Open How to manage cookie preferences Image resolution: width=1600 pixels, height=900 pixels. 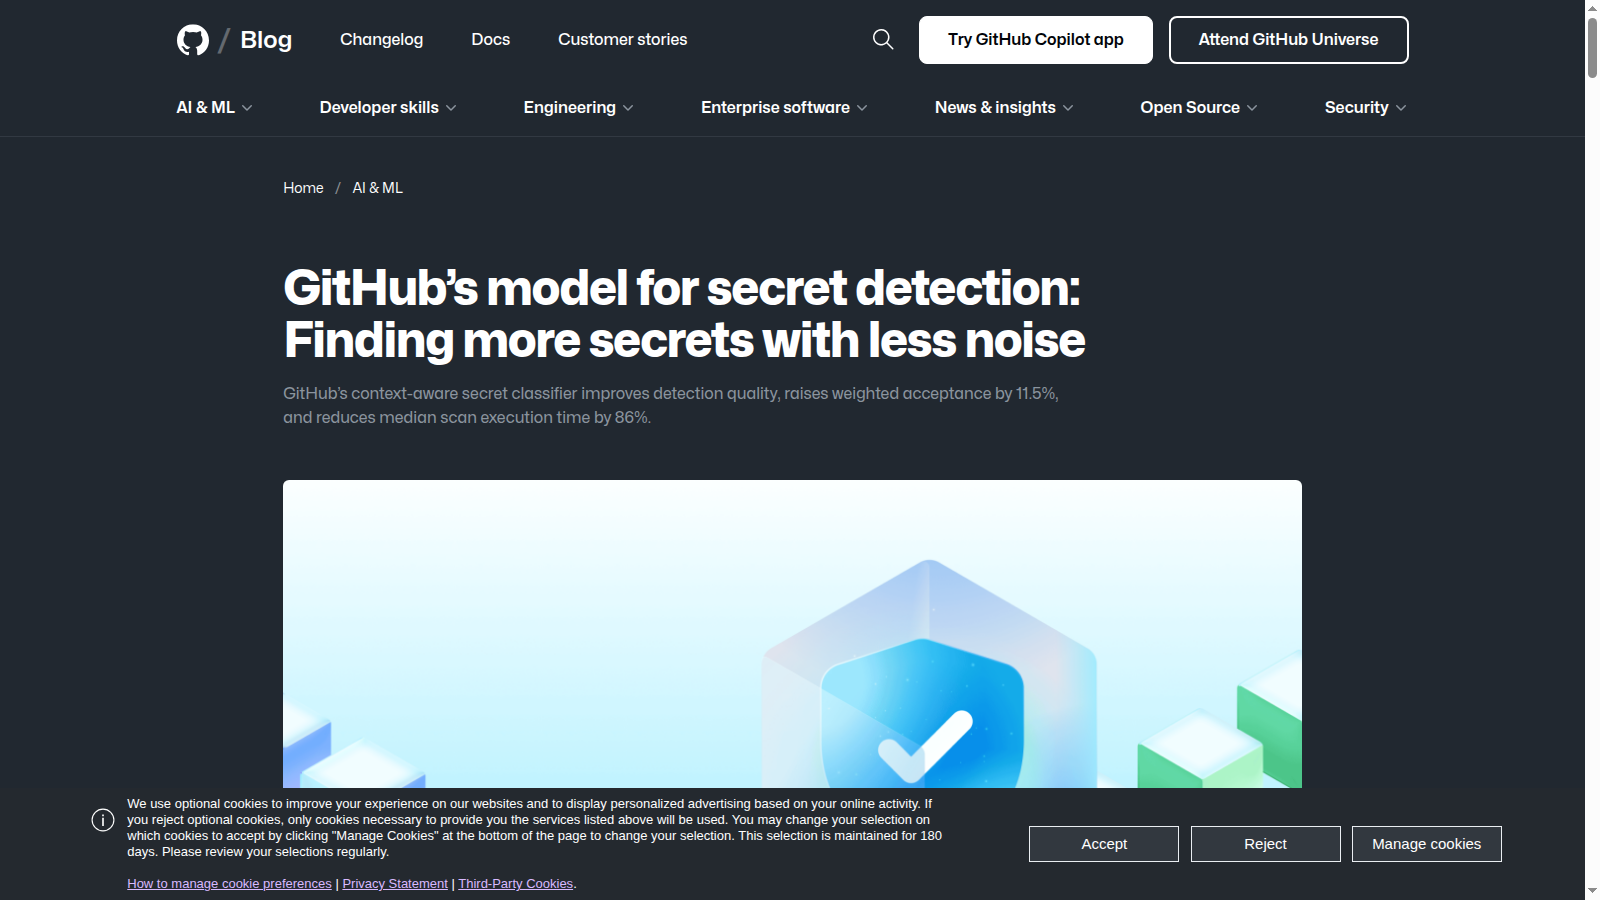pyautogui.click(x=229, y=884)
